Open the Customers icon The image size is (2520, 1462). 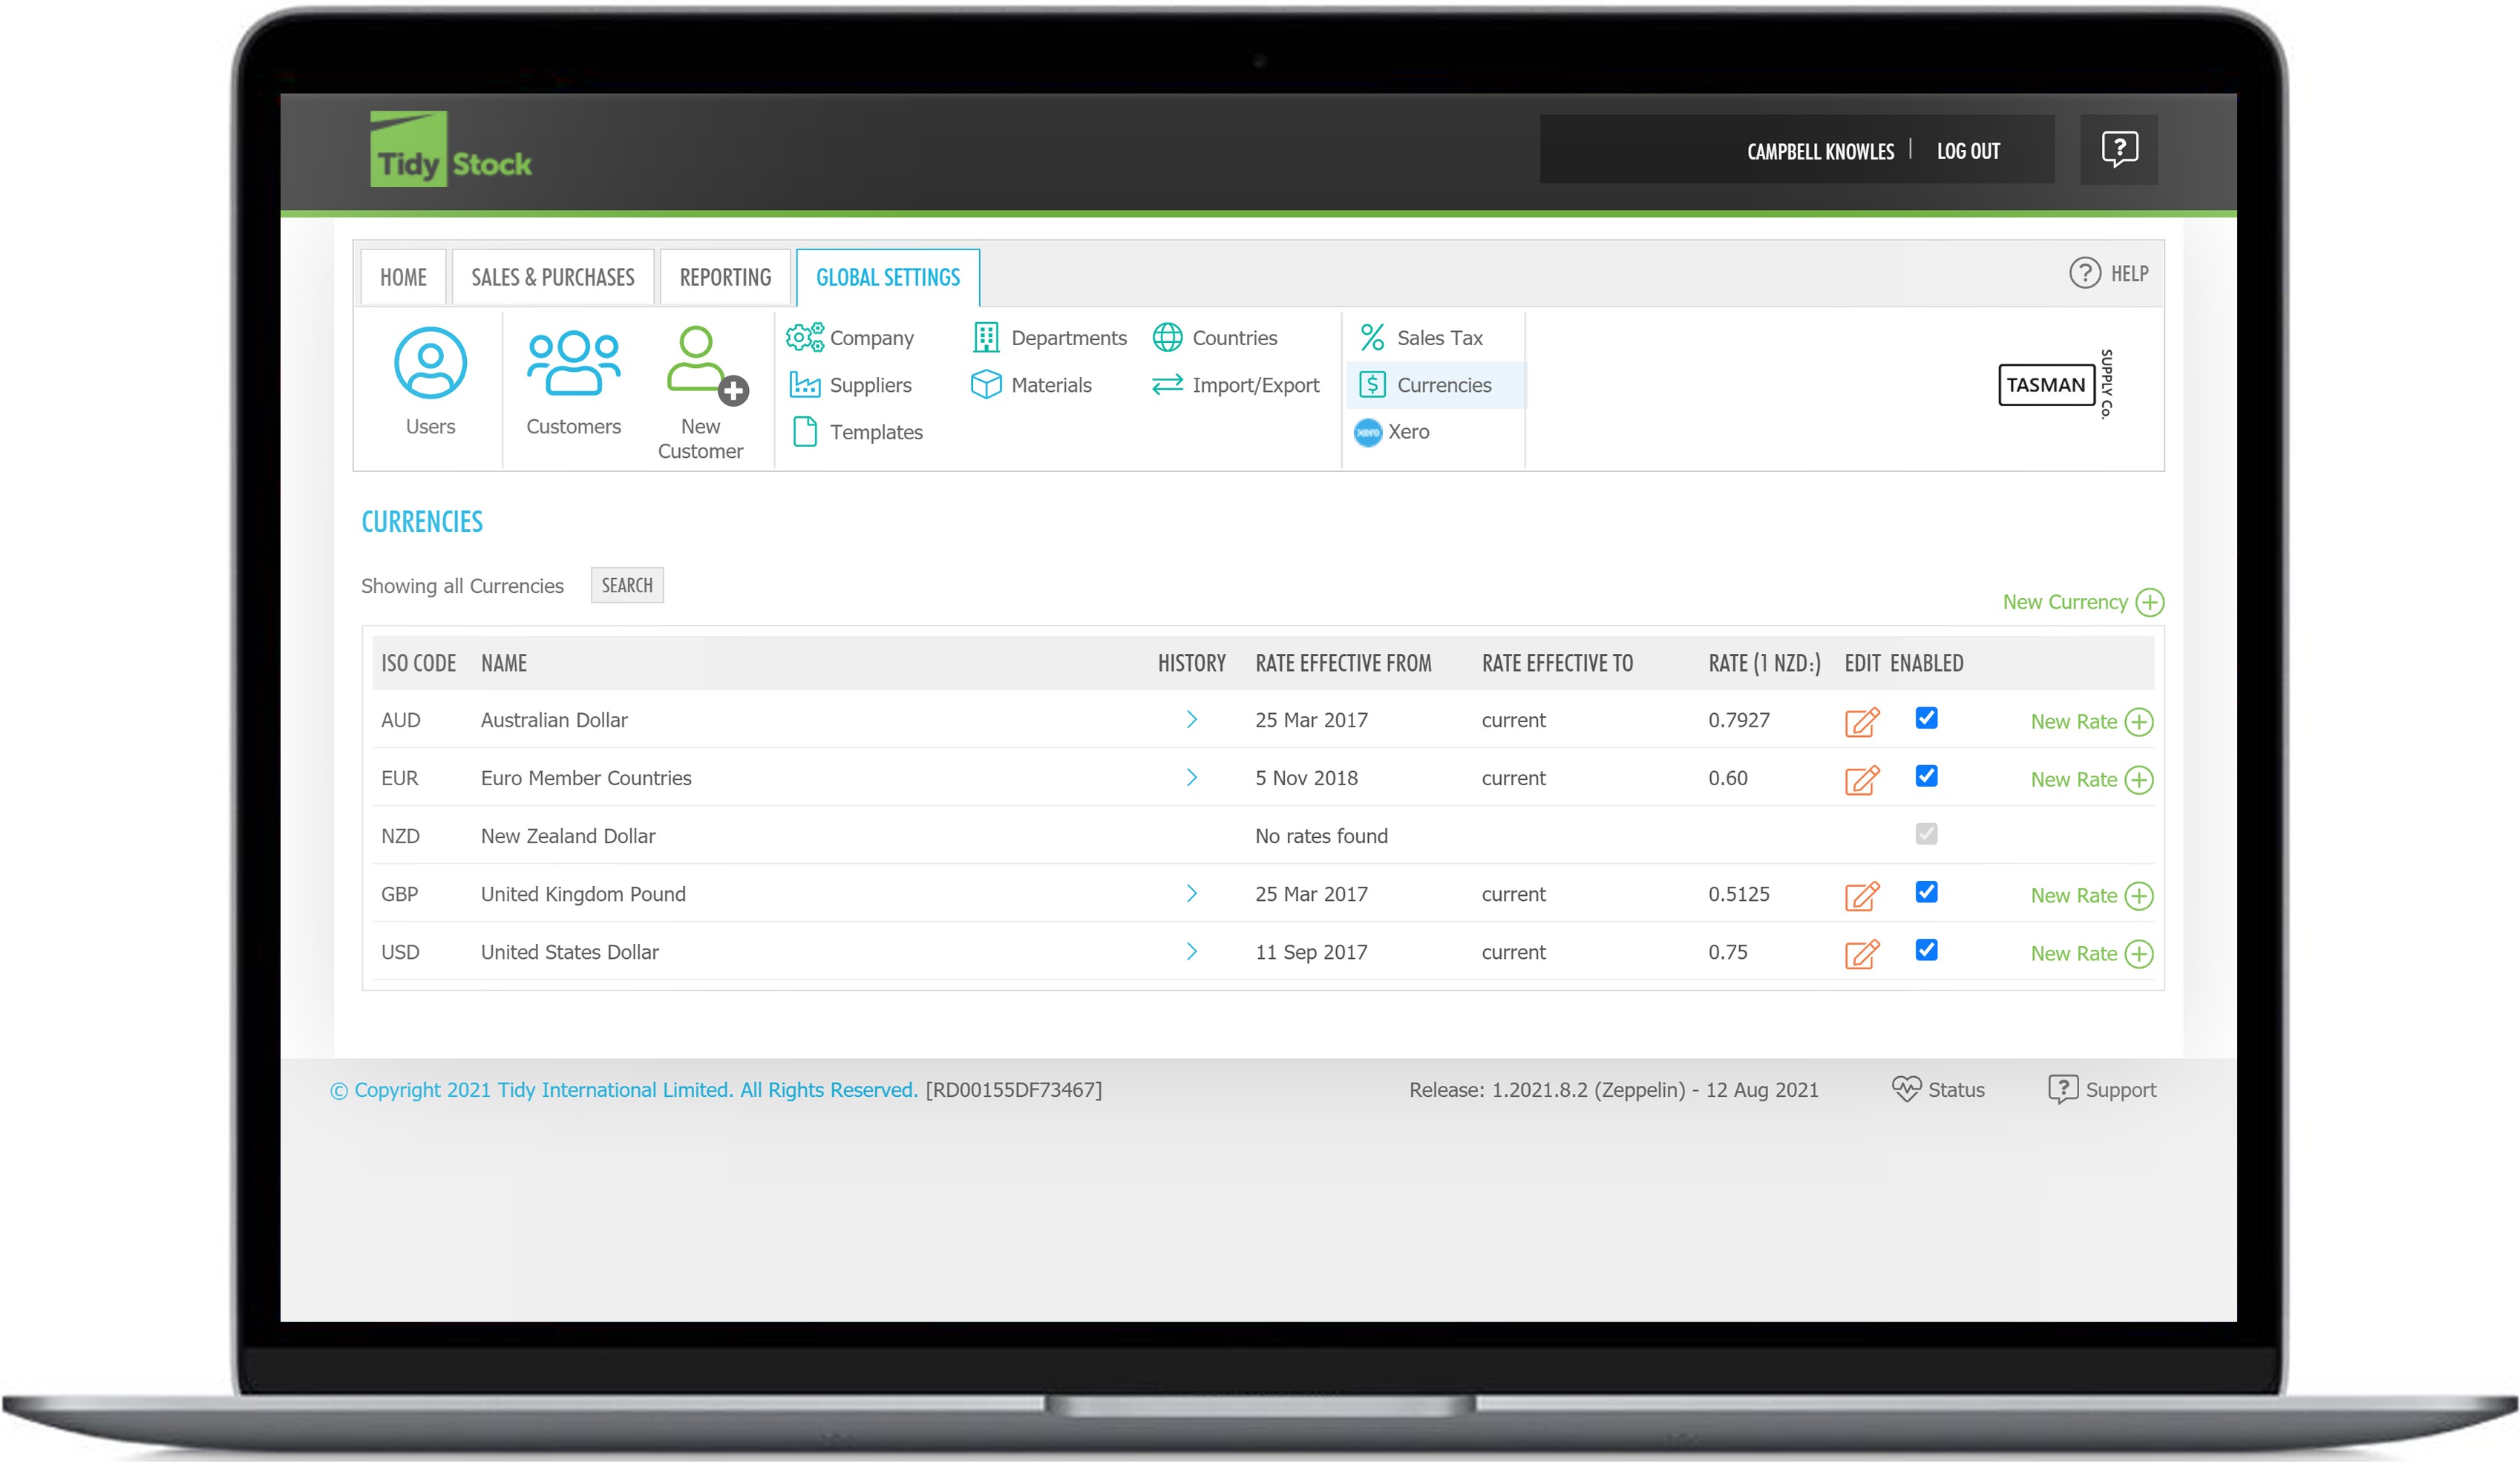[573, 364]
